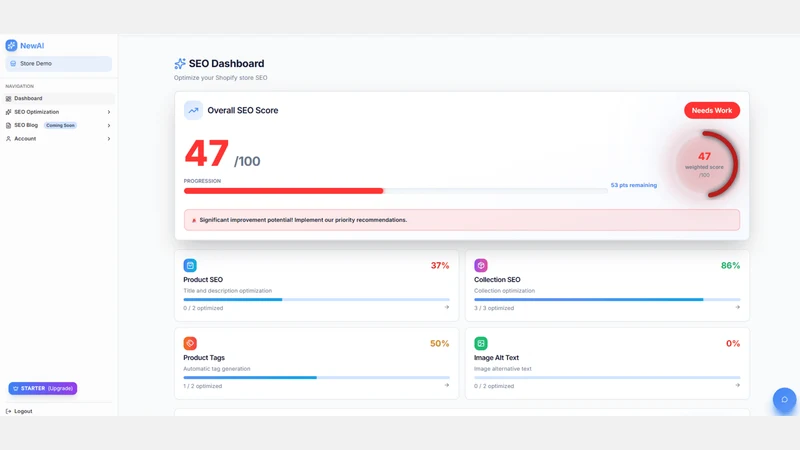The width and height of the screenshot is (800, 450).
Task: Click the "3 / 3 optimized" text
Action: point(494,308)
